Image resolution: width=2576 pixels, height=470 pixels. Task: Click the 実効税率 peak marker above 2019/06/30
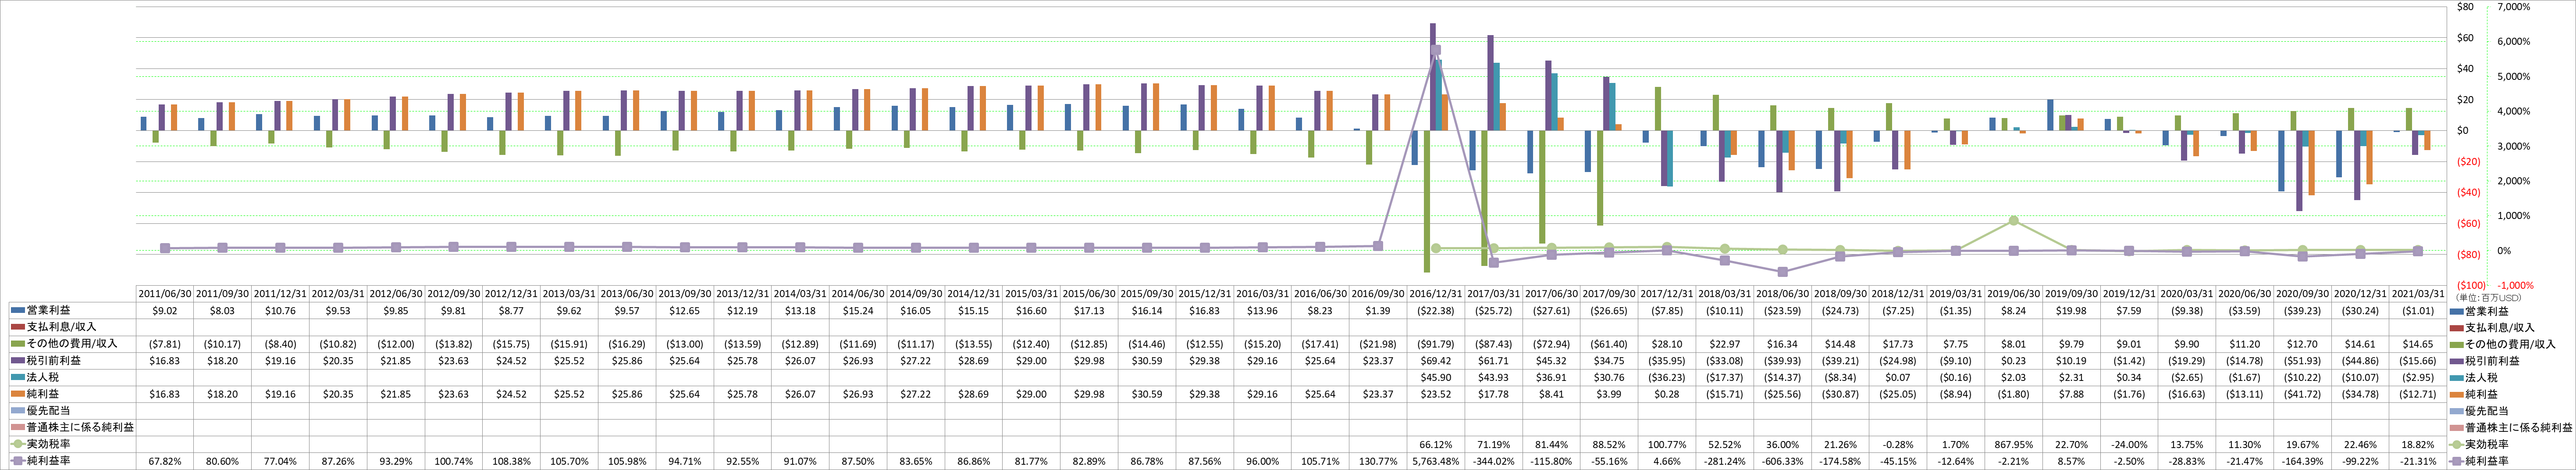[x=2014, y=221]
